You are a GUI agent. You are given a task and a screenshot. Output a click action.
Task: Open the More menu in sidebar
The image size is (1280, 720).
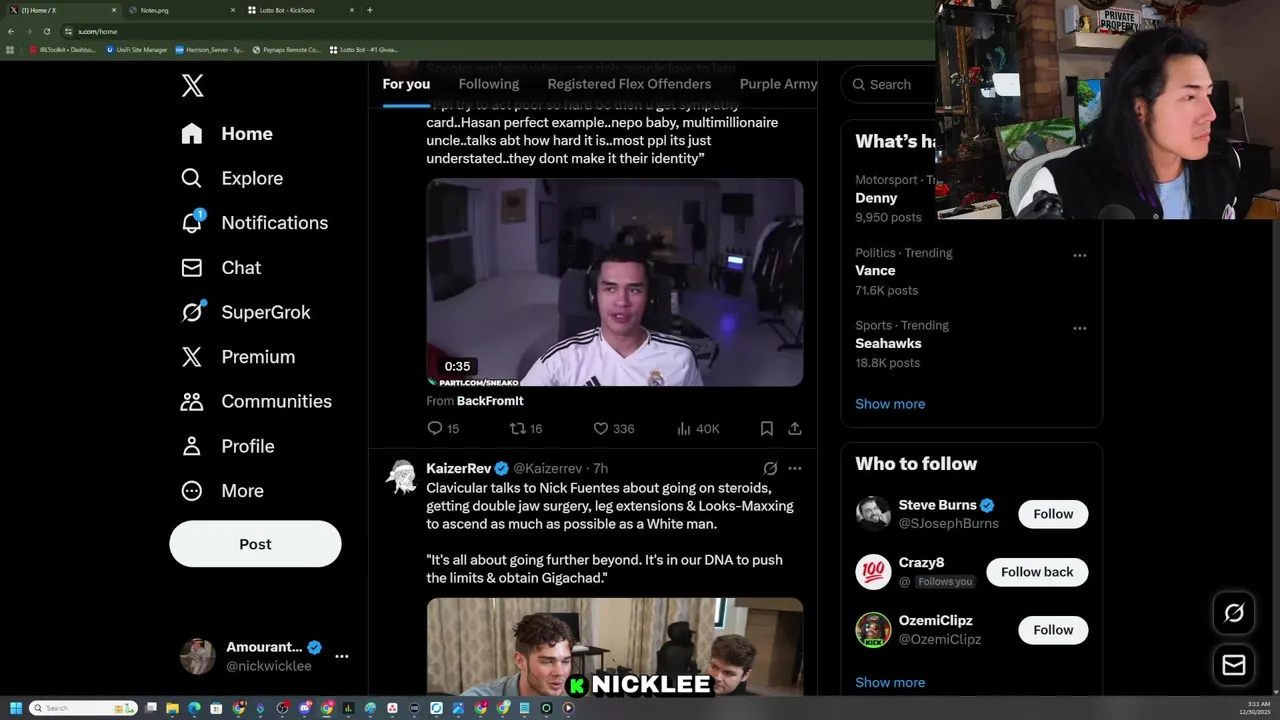(222, 490)
